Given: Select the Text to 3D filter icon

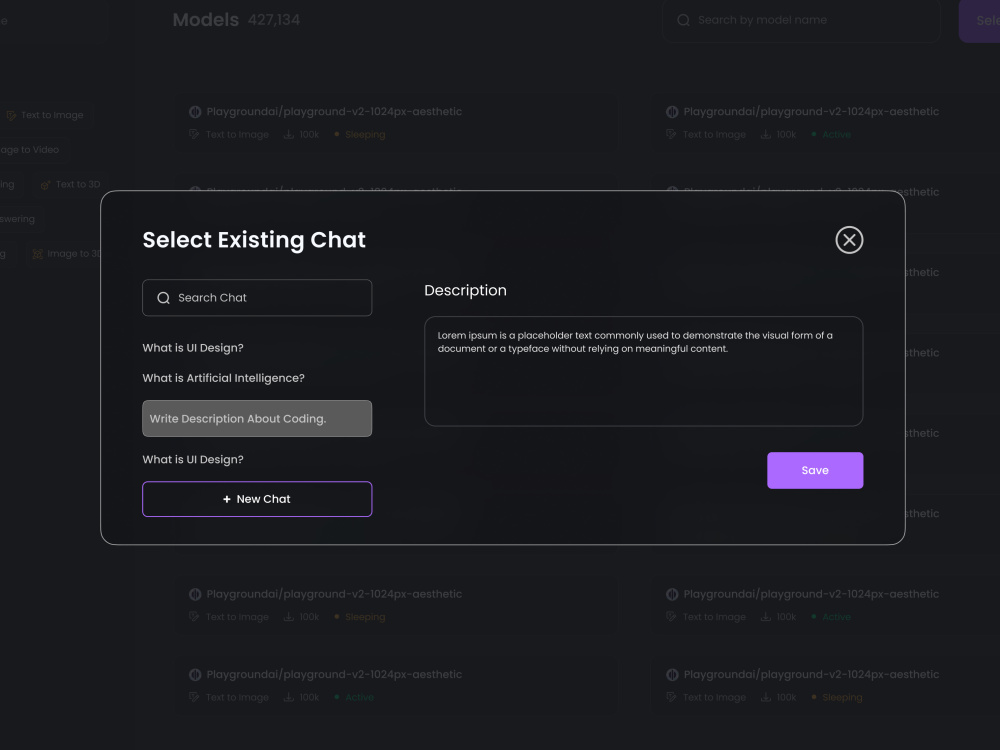Looking at the screenshot, I should (x=46, y=184).
